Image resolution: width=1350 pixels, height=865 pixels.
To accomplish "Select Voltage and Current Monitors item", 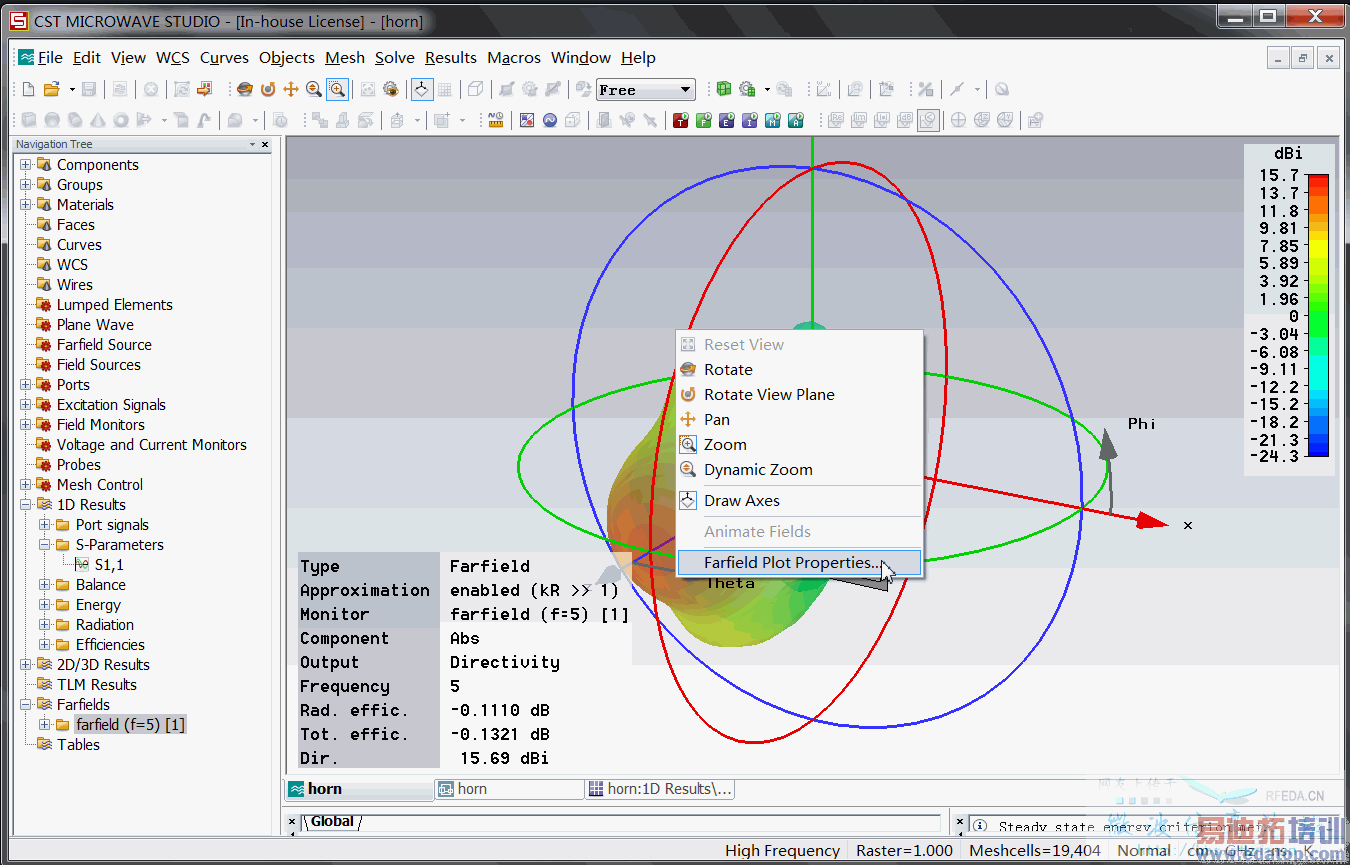I will (x=151, y=444).
